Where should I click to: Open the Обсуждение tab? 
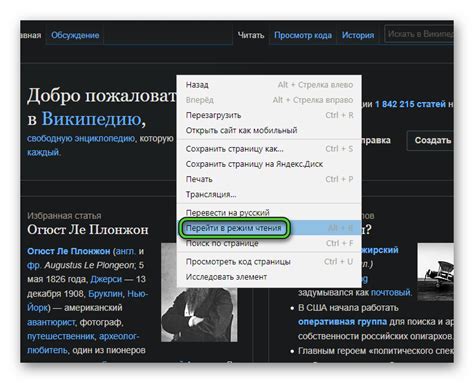tap(75, 35)
